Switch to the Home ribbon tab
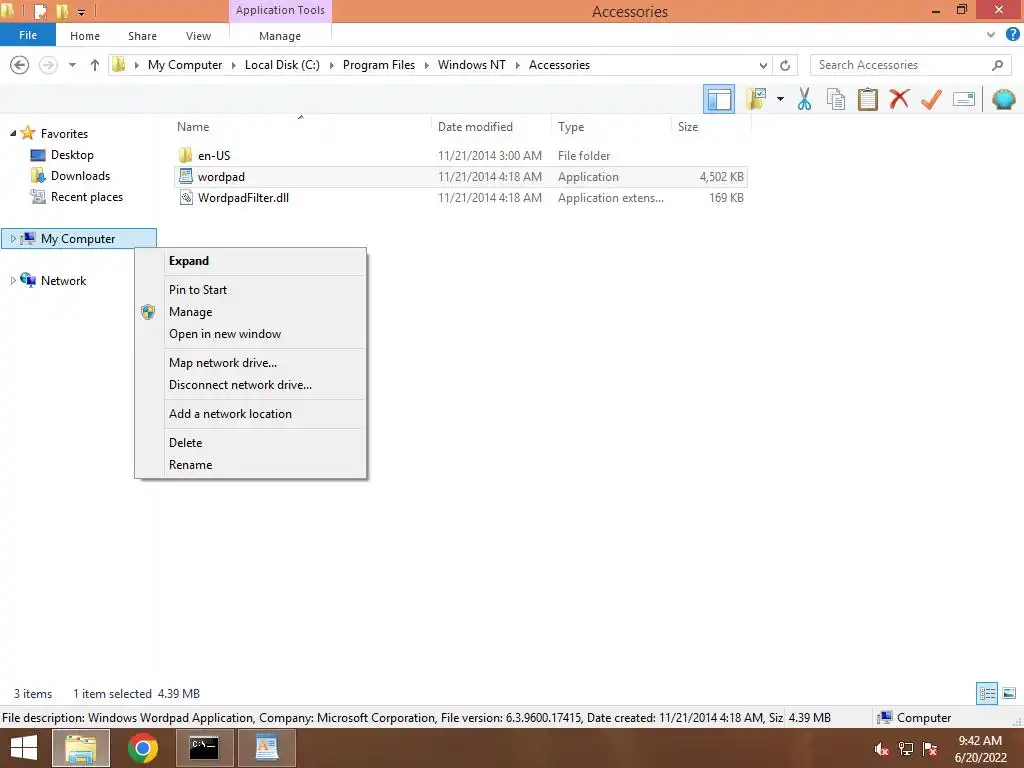The height and width of the screenshot is (768, 1024). click(85, 36)
